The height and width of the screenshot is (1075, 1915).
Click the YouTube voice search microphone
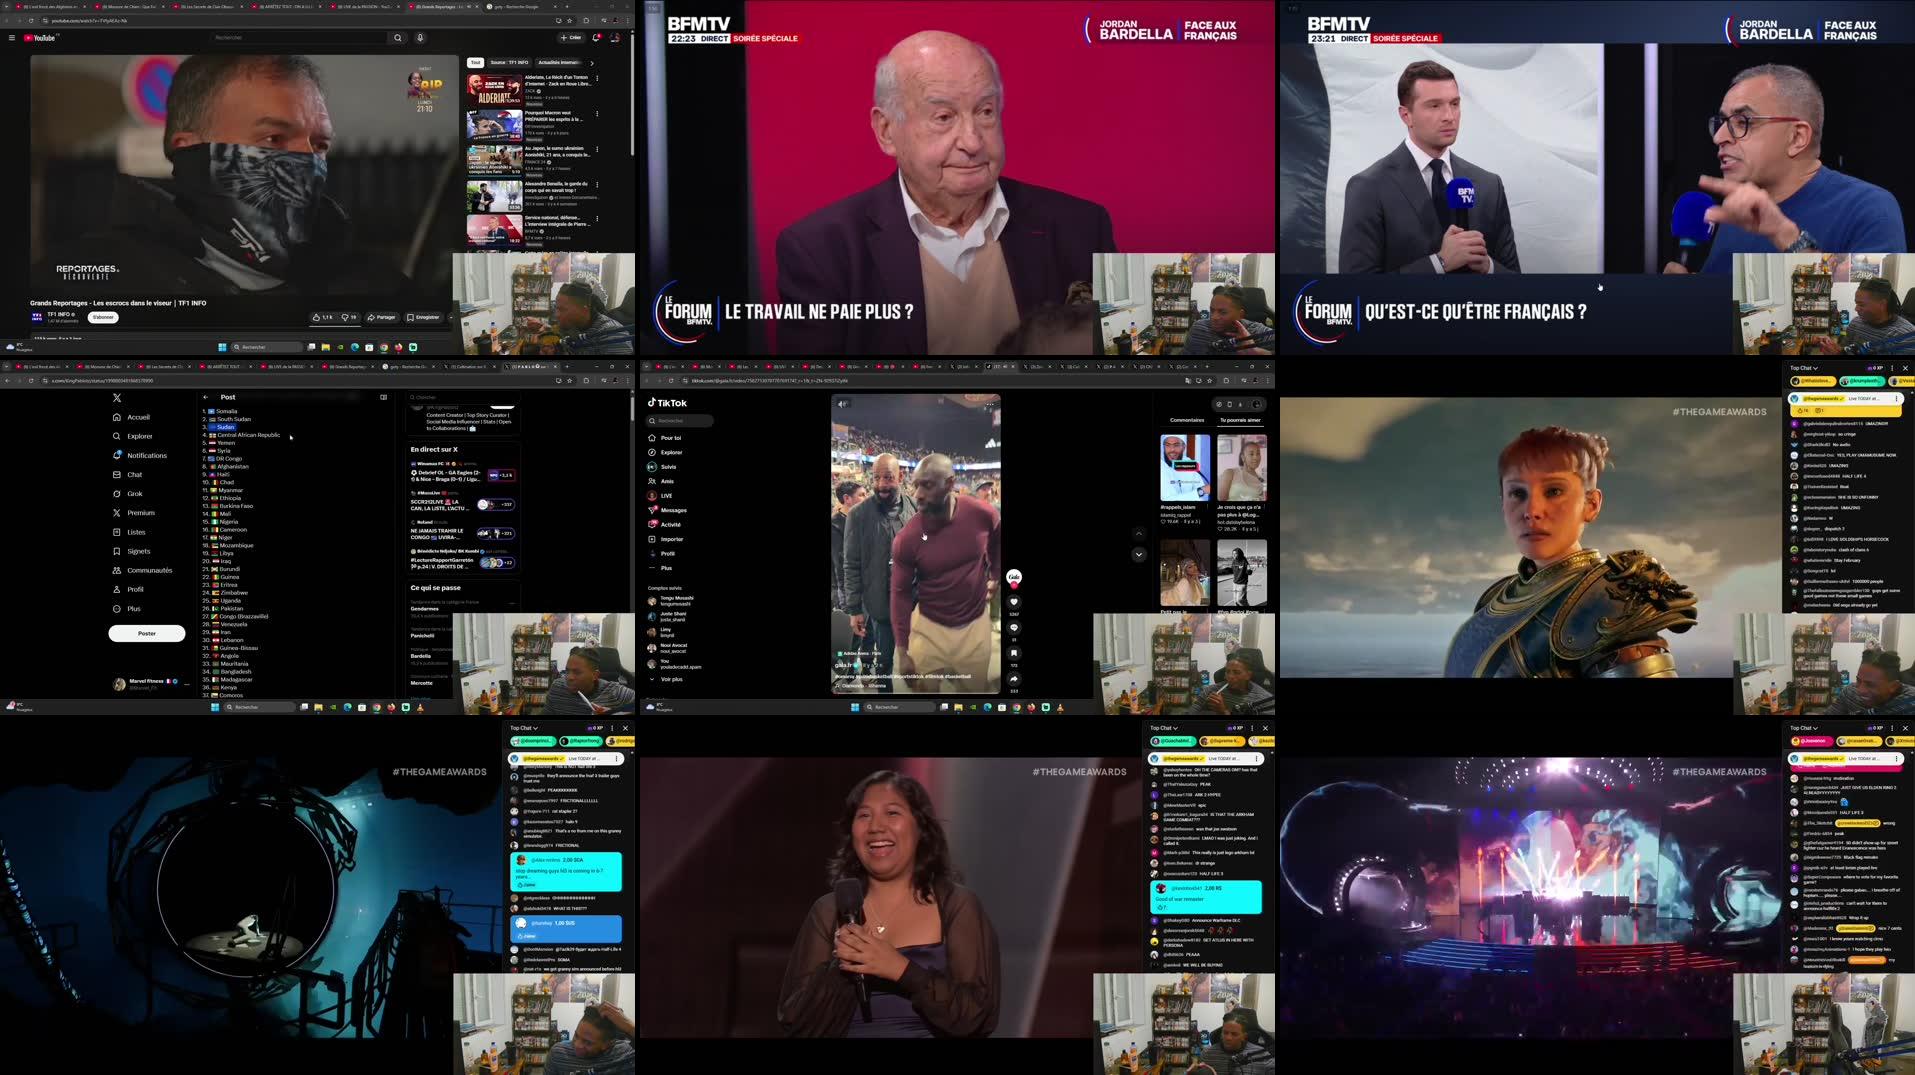pyautogui.click(x=420, y=38)
